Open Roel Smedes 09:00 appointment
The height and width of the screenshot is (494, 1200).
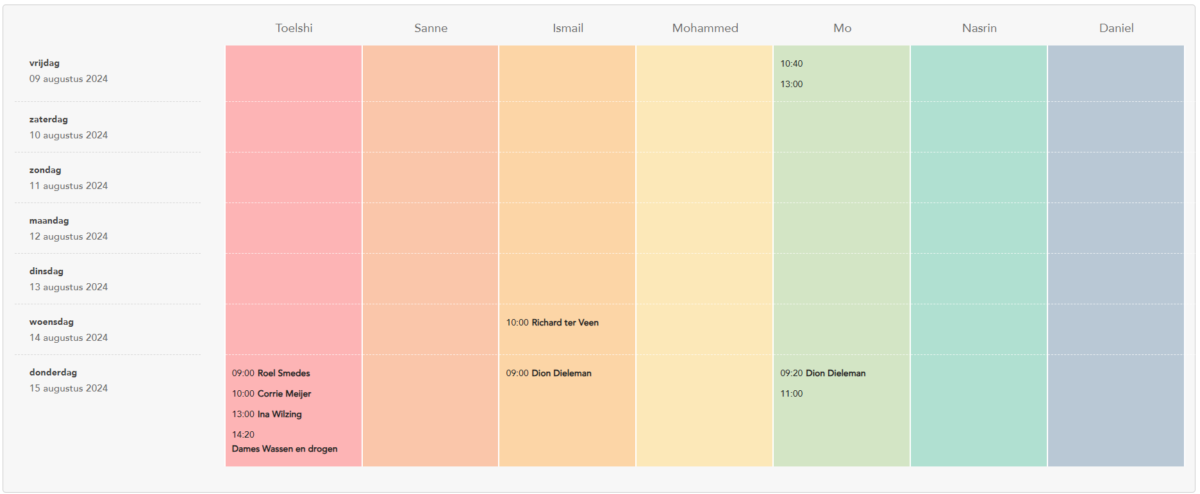pyautogui.click(x=271, y=373)
